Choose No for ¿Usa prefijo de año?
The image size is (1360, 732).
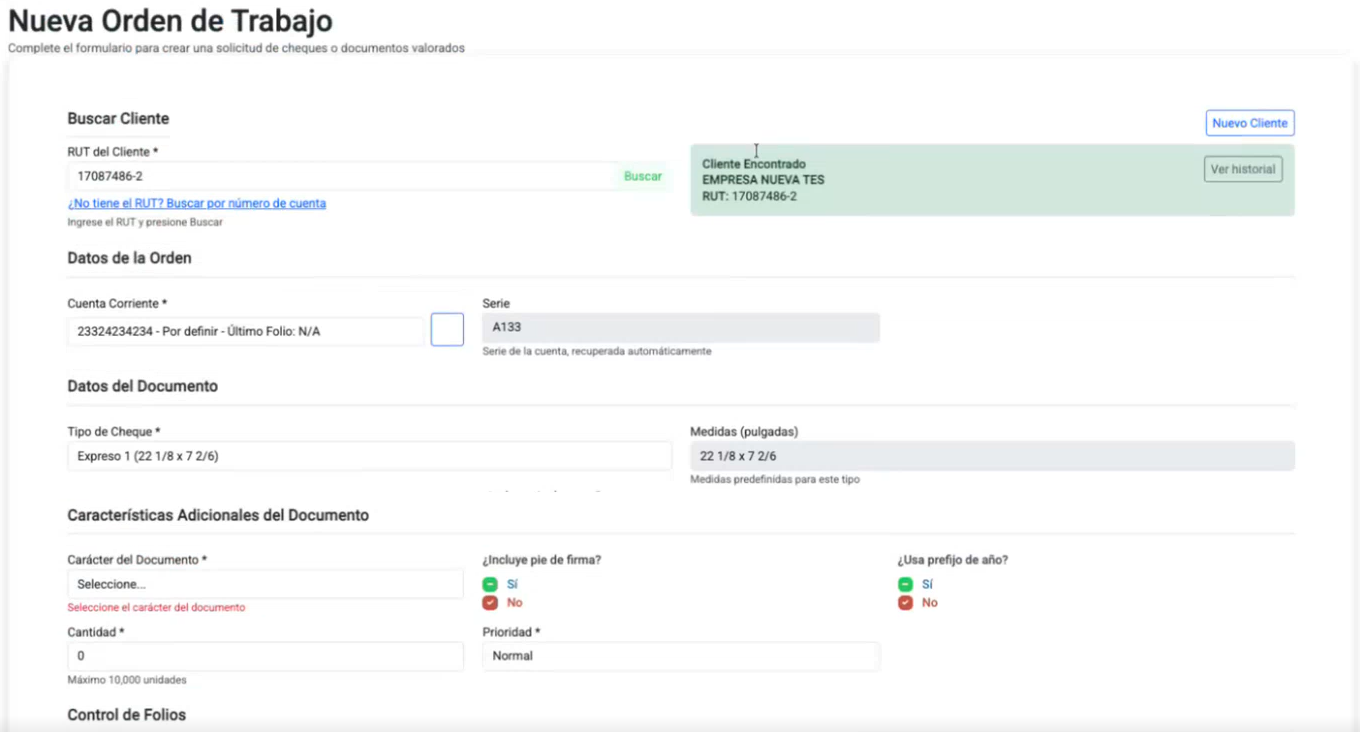point(905,603)
